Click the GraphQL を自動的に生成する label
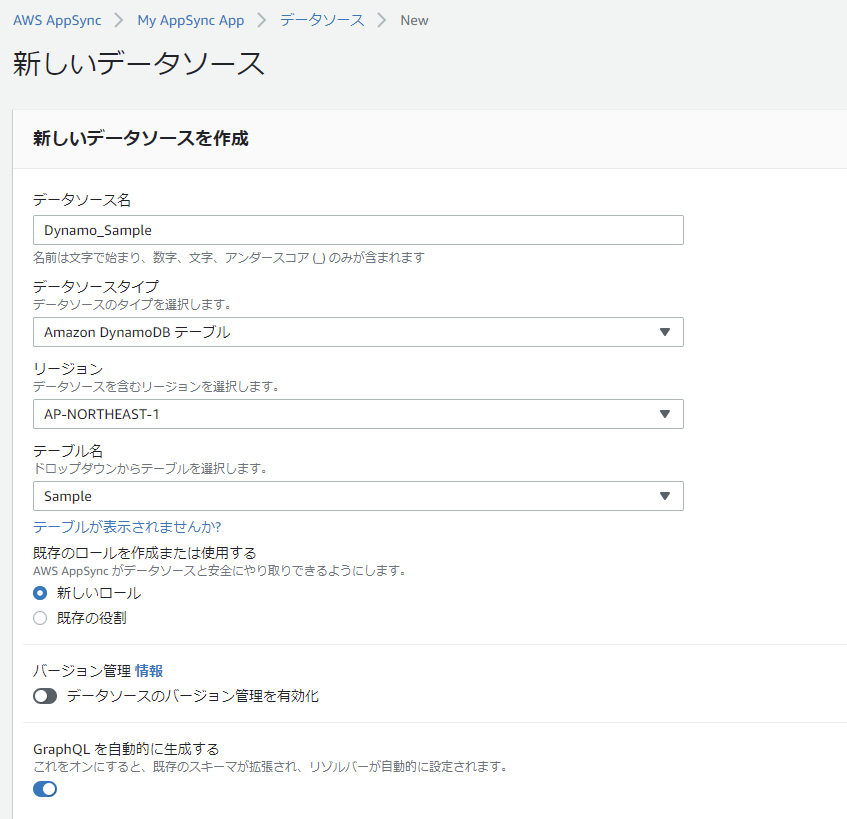Viewport: 847px width, 819px height. tap(126, 749)
